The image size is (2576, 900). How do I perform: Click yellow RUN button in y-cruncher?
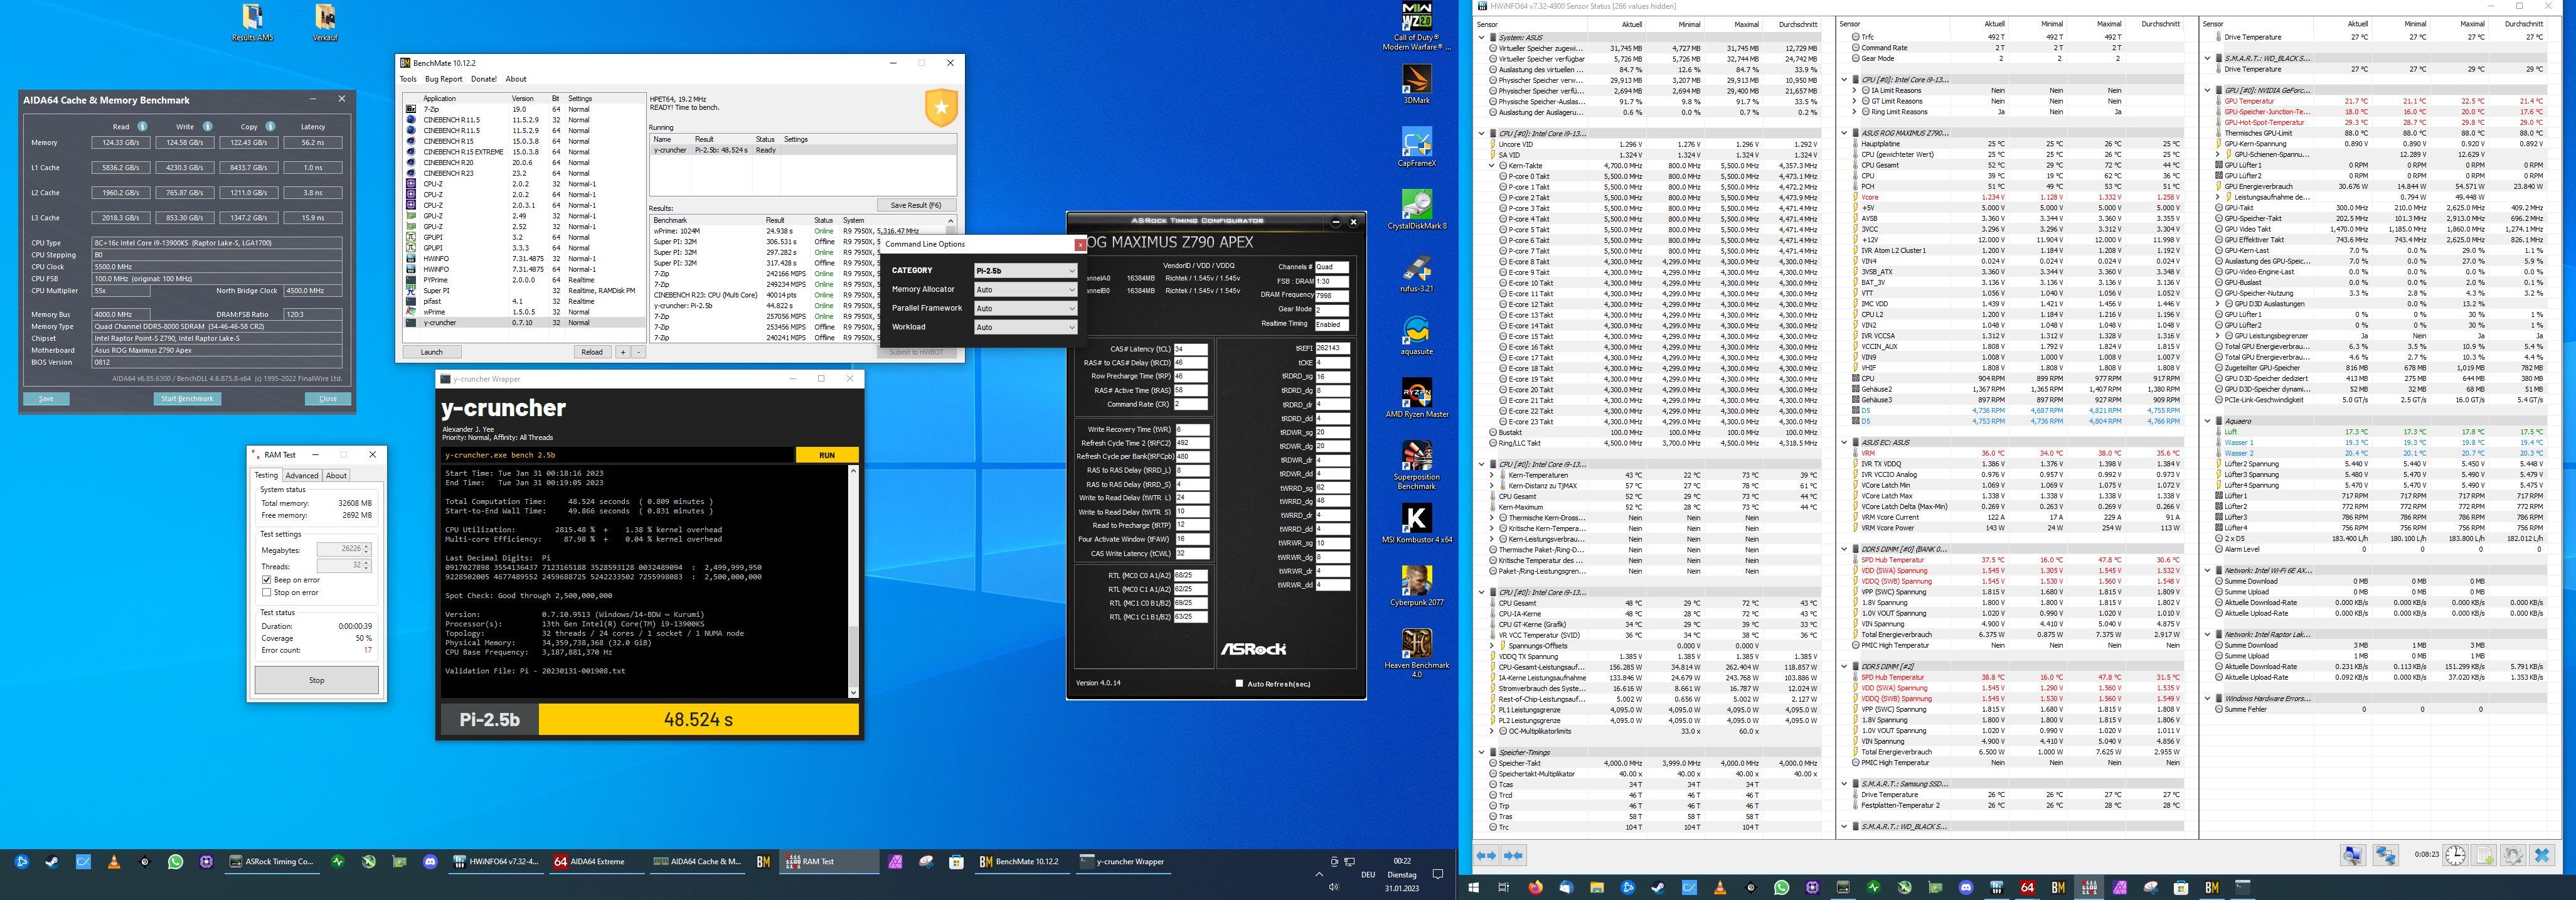[x=827, y=455]
